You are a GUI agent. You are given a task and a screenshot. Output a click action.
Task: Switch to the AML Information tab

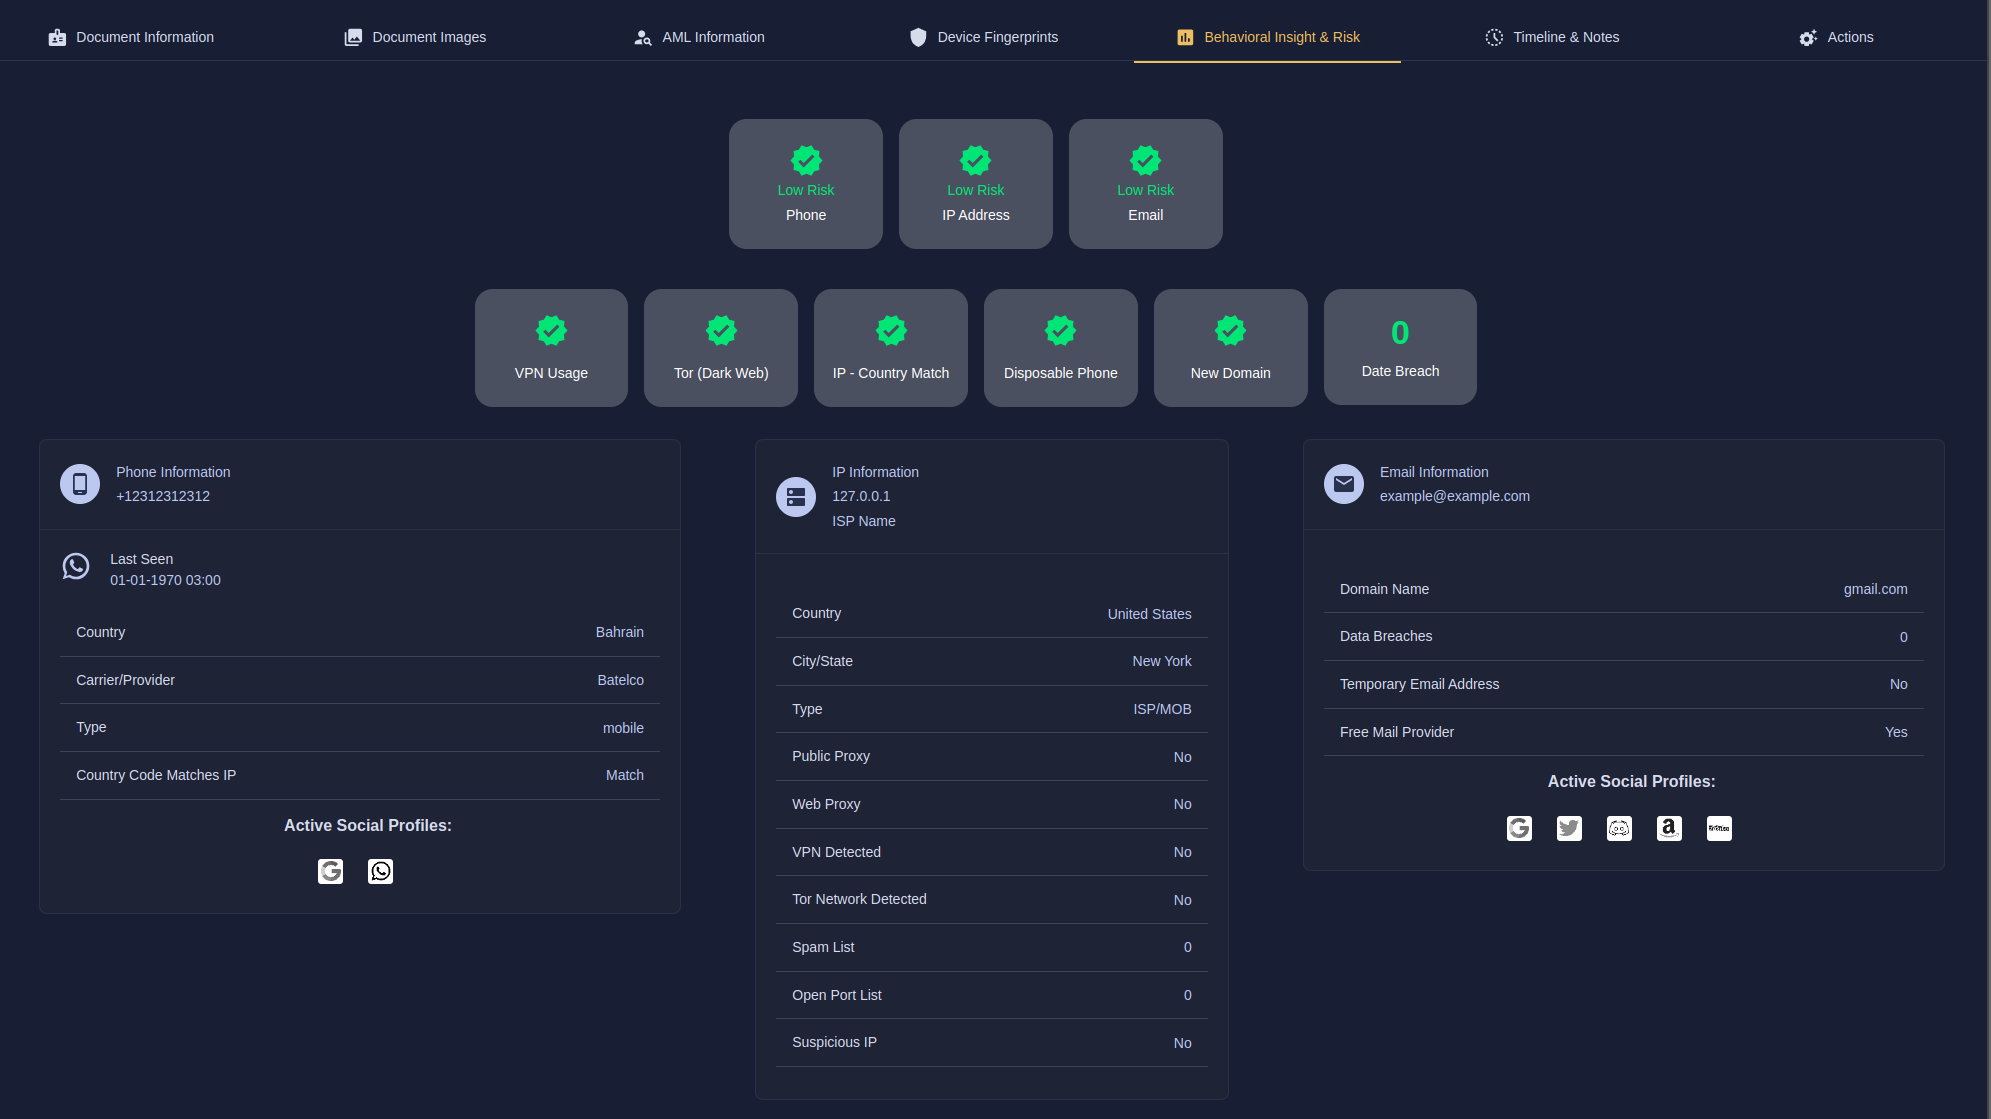(699, 37)
